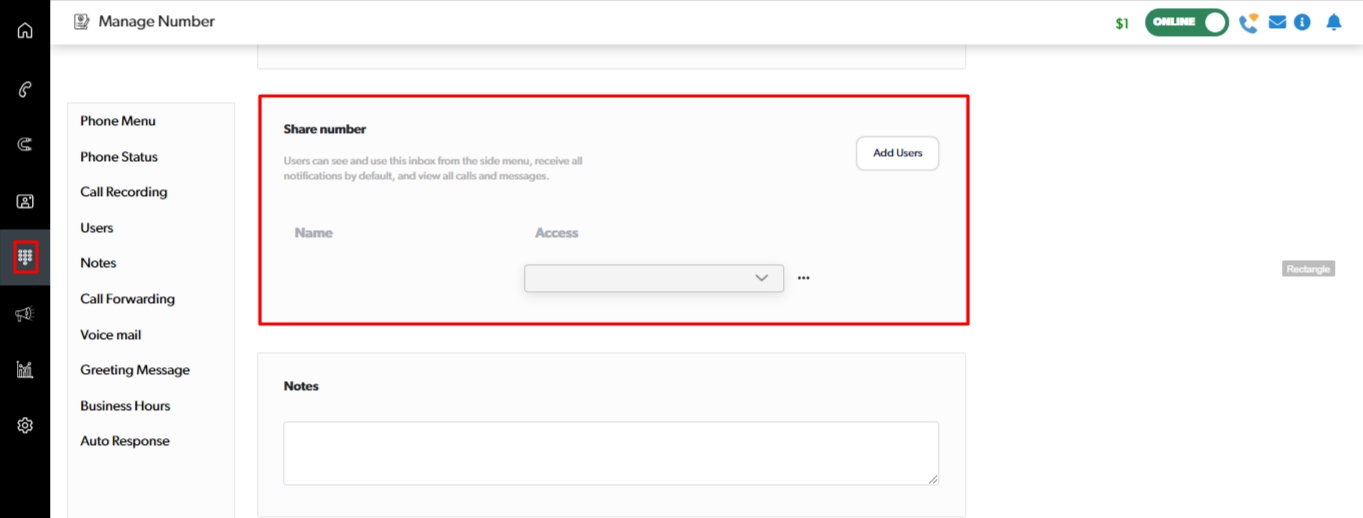Expand the Access dropdown
The height and width of the screenshot is (518, 1363).
(x=653, y=278)
